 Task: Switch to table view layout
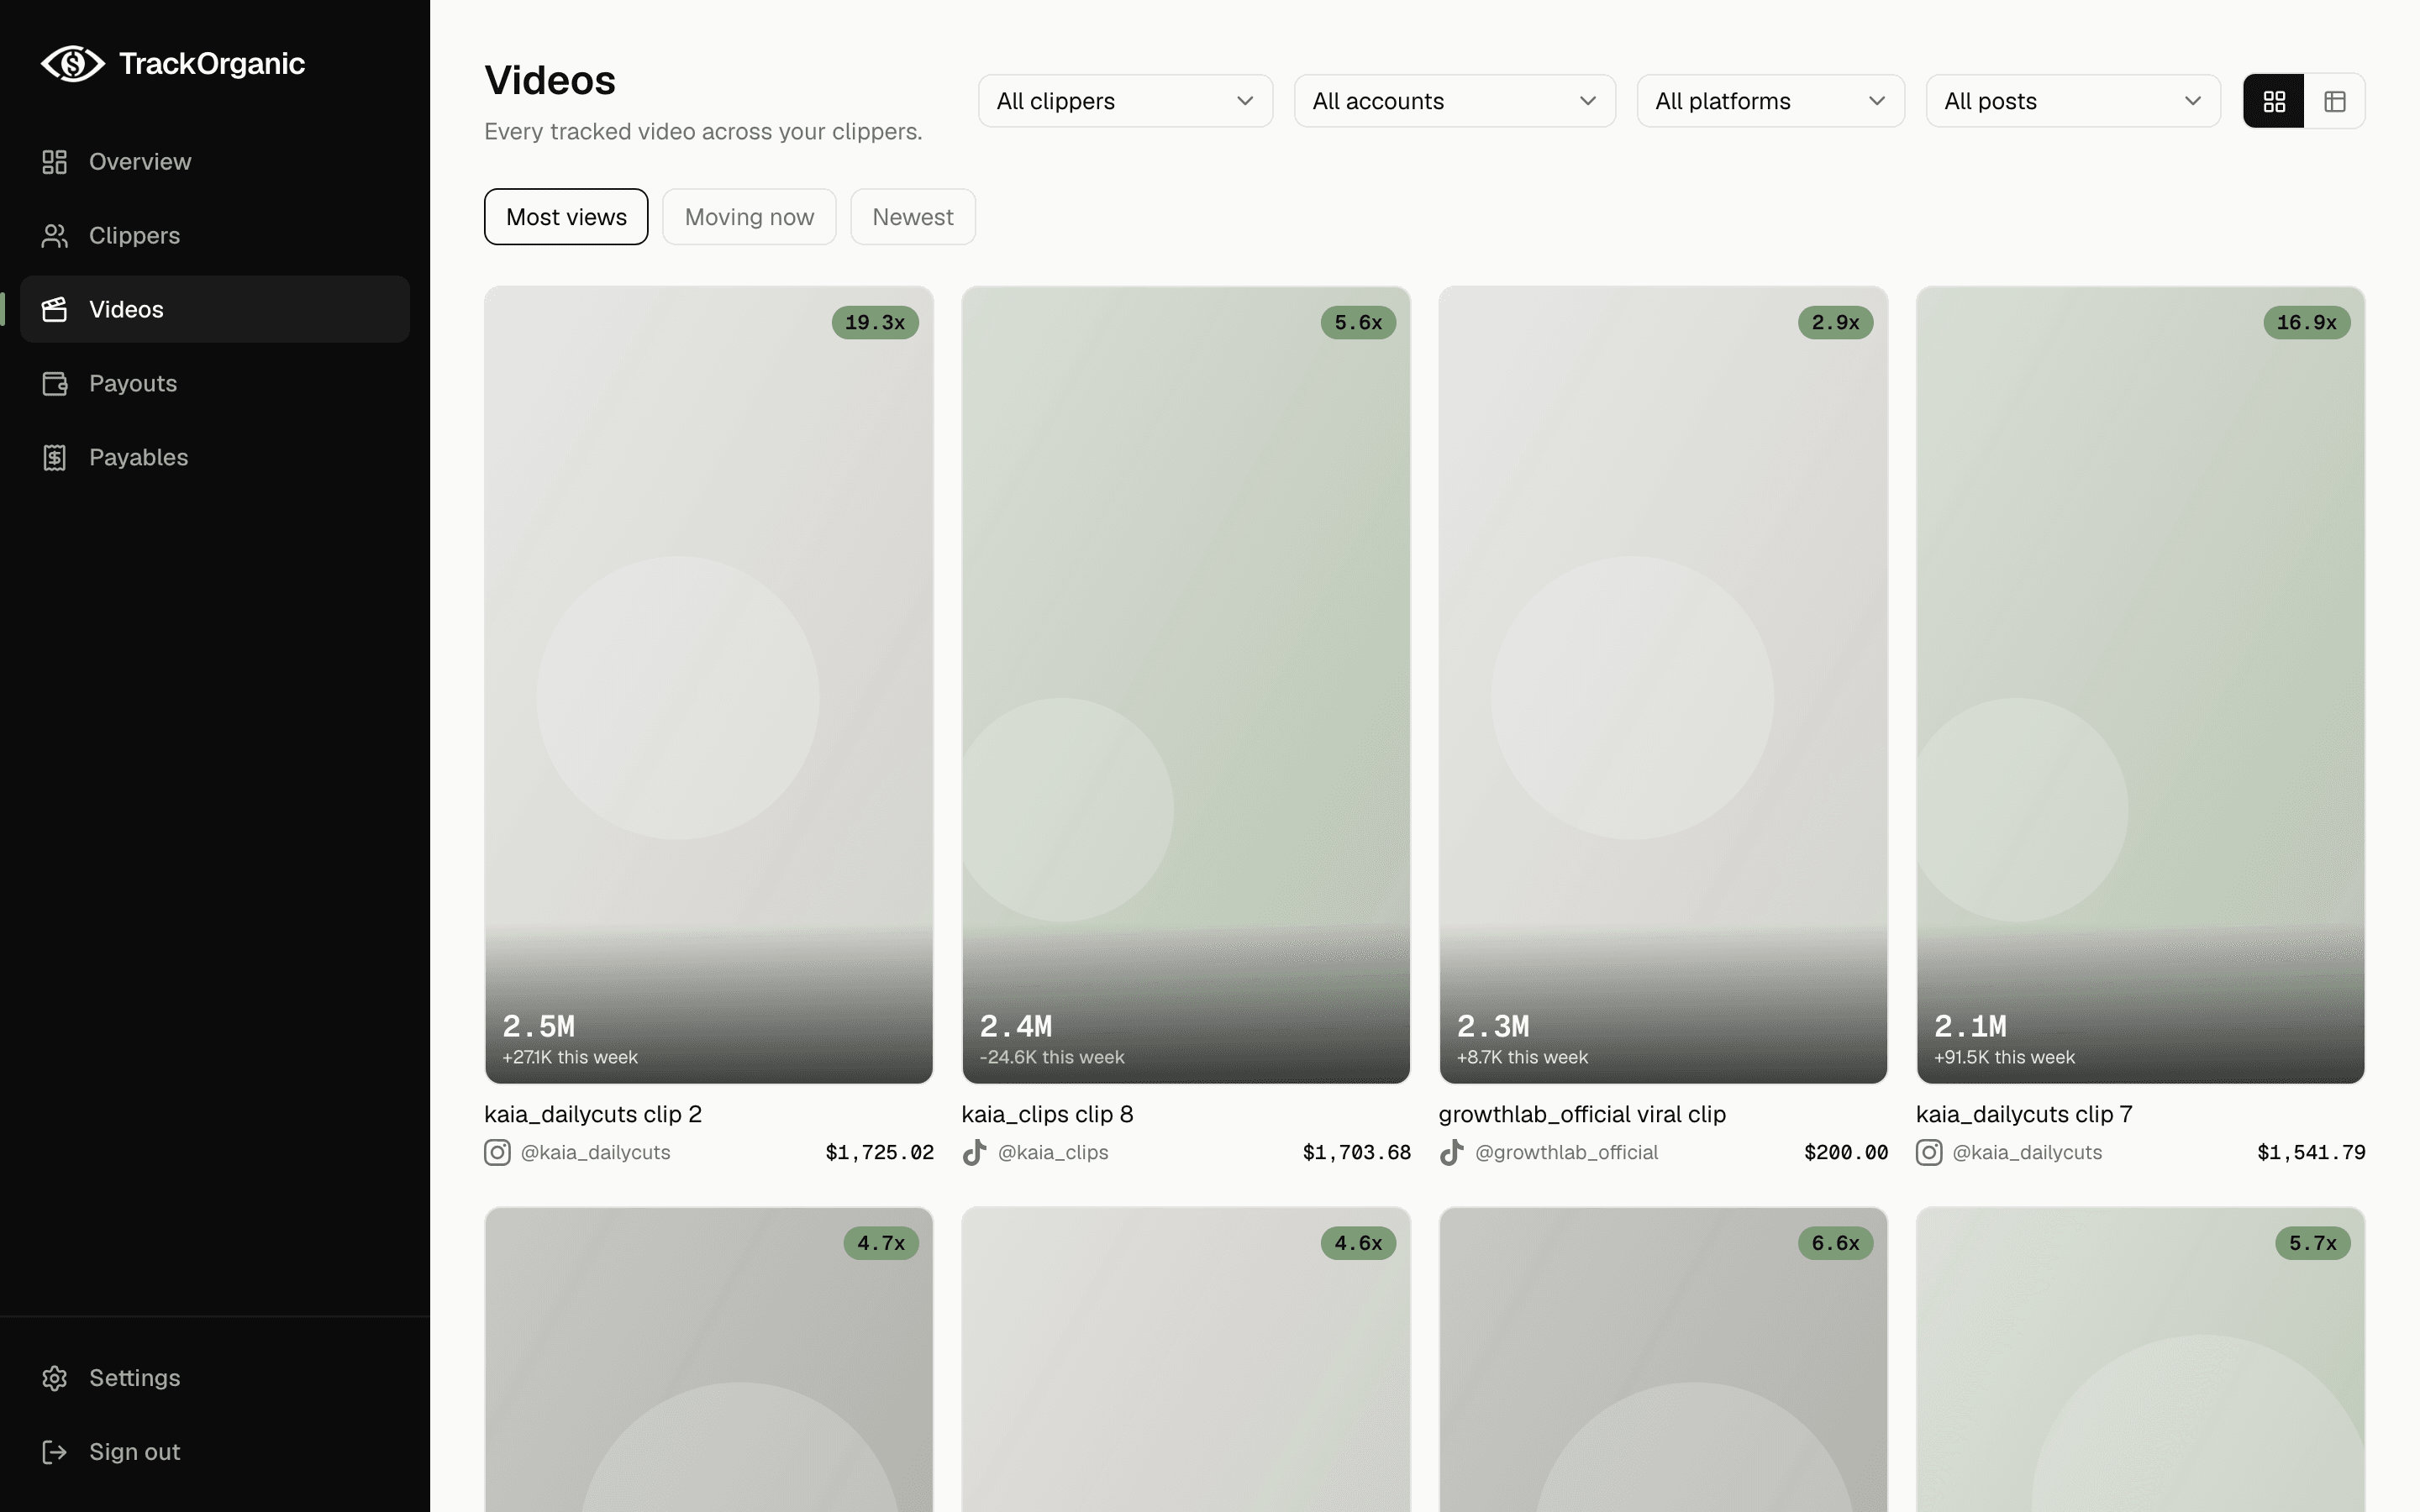pyautogui.click(x=2335, y=101)
